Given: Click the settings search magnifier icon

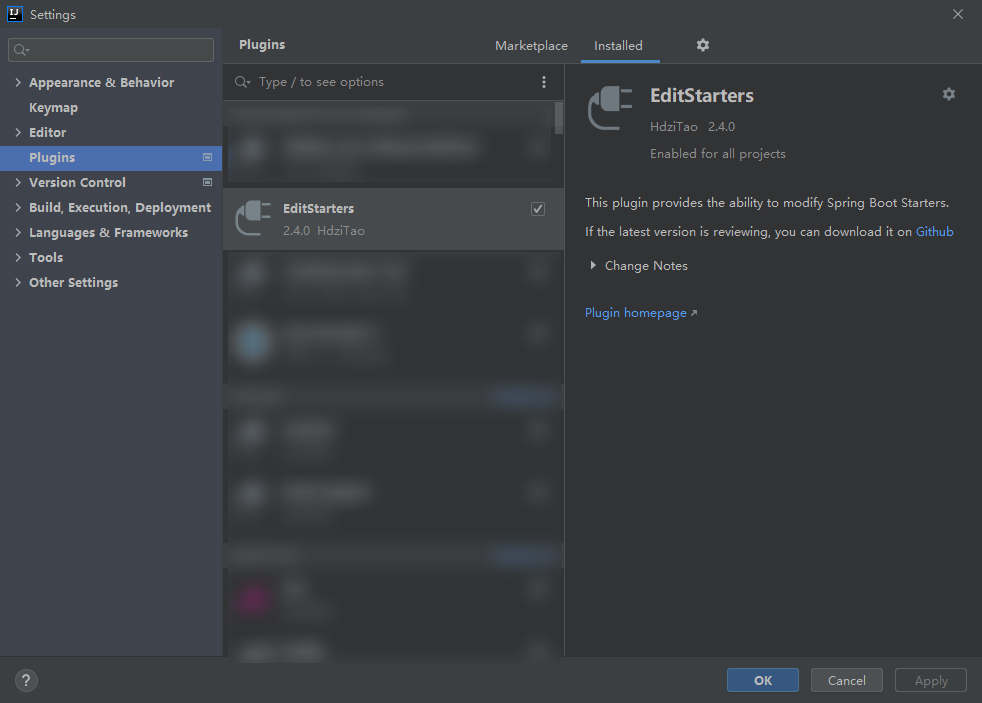Looking at the screenshot, I should (x=21, y=50).
